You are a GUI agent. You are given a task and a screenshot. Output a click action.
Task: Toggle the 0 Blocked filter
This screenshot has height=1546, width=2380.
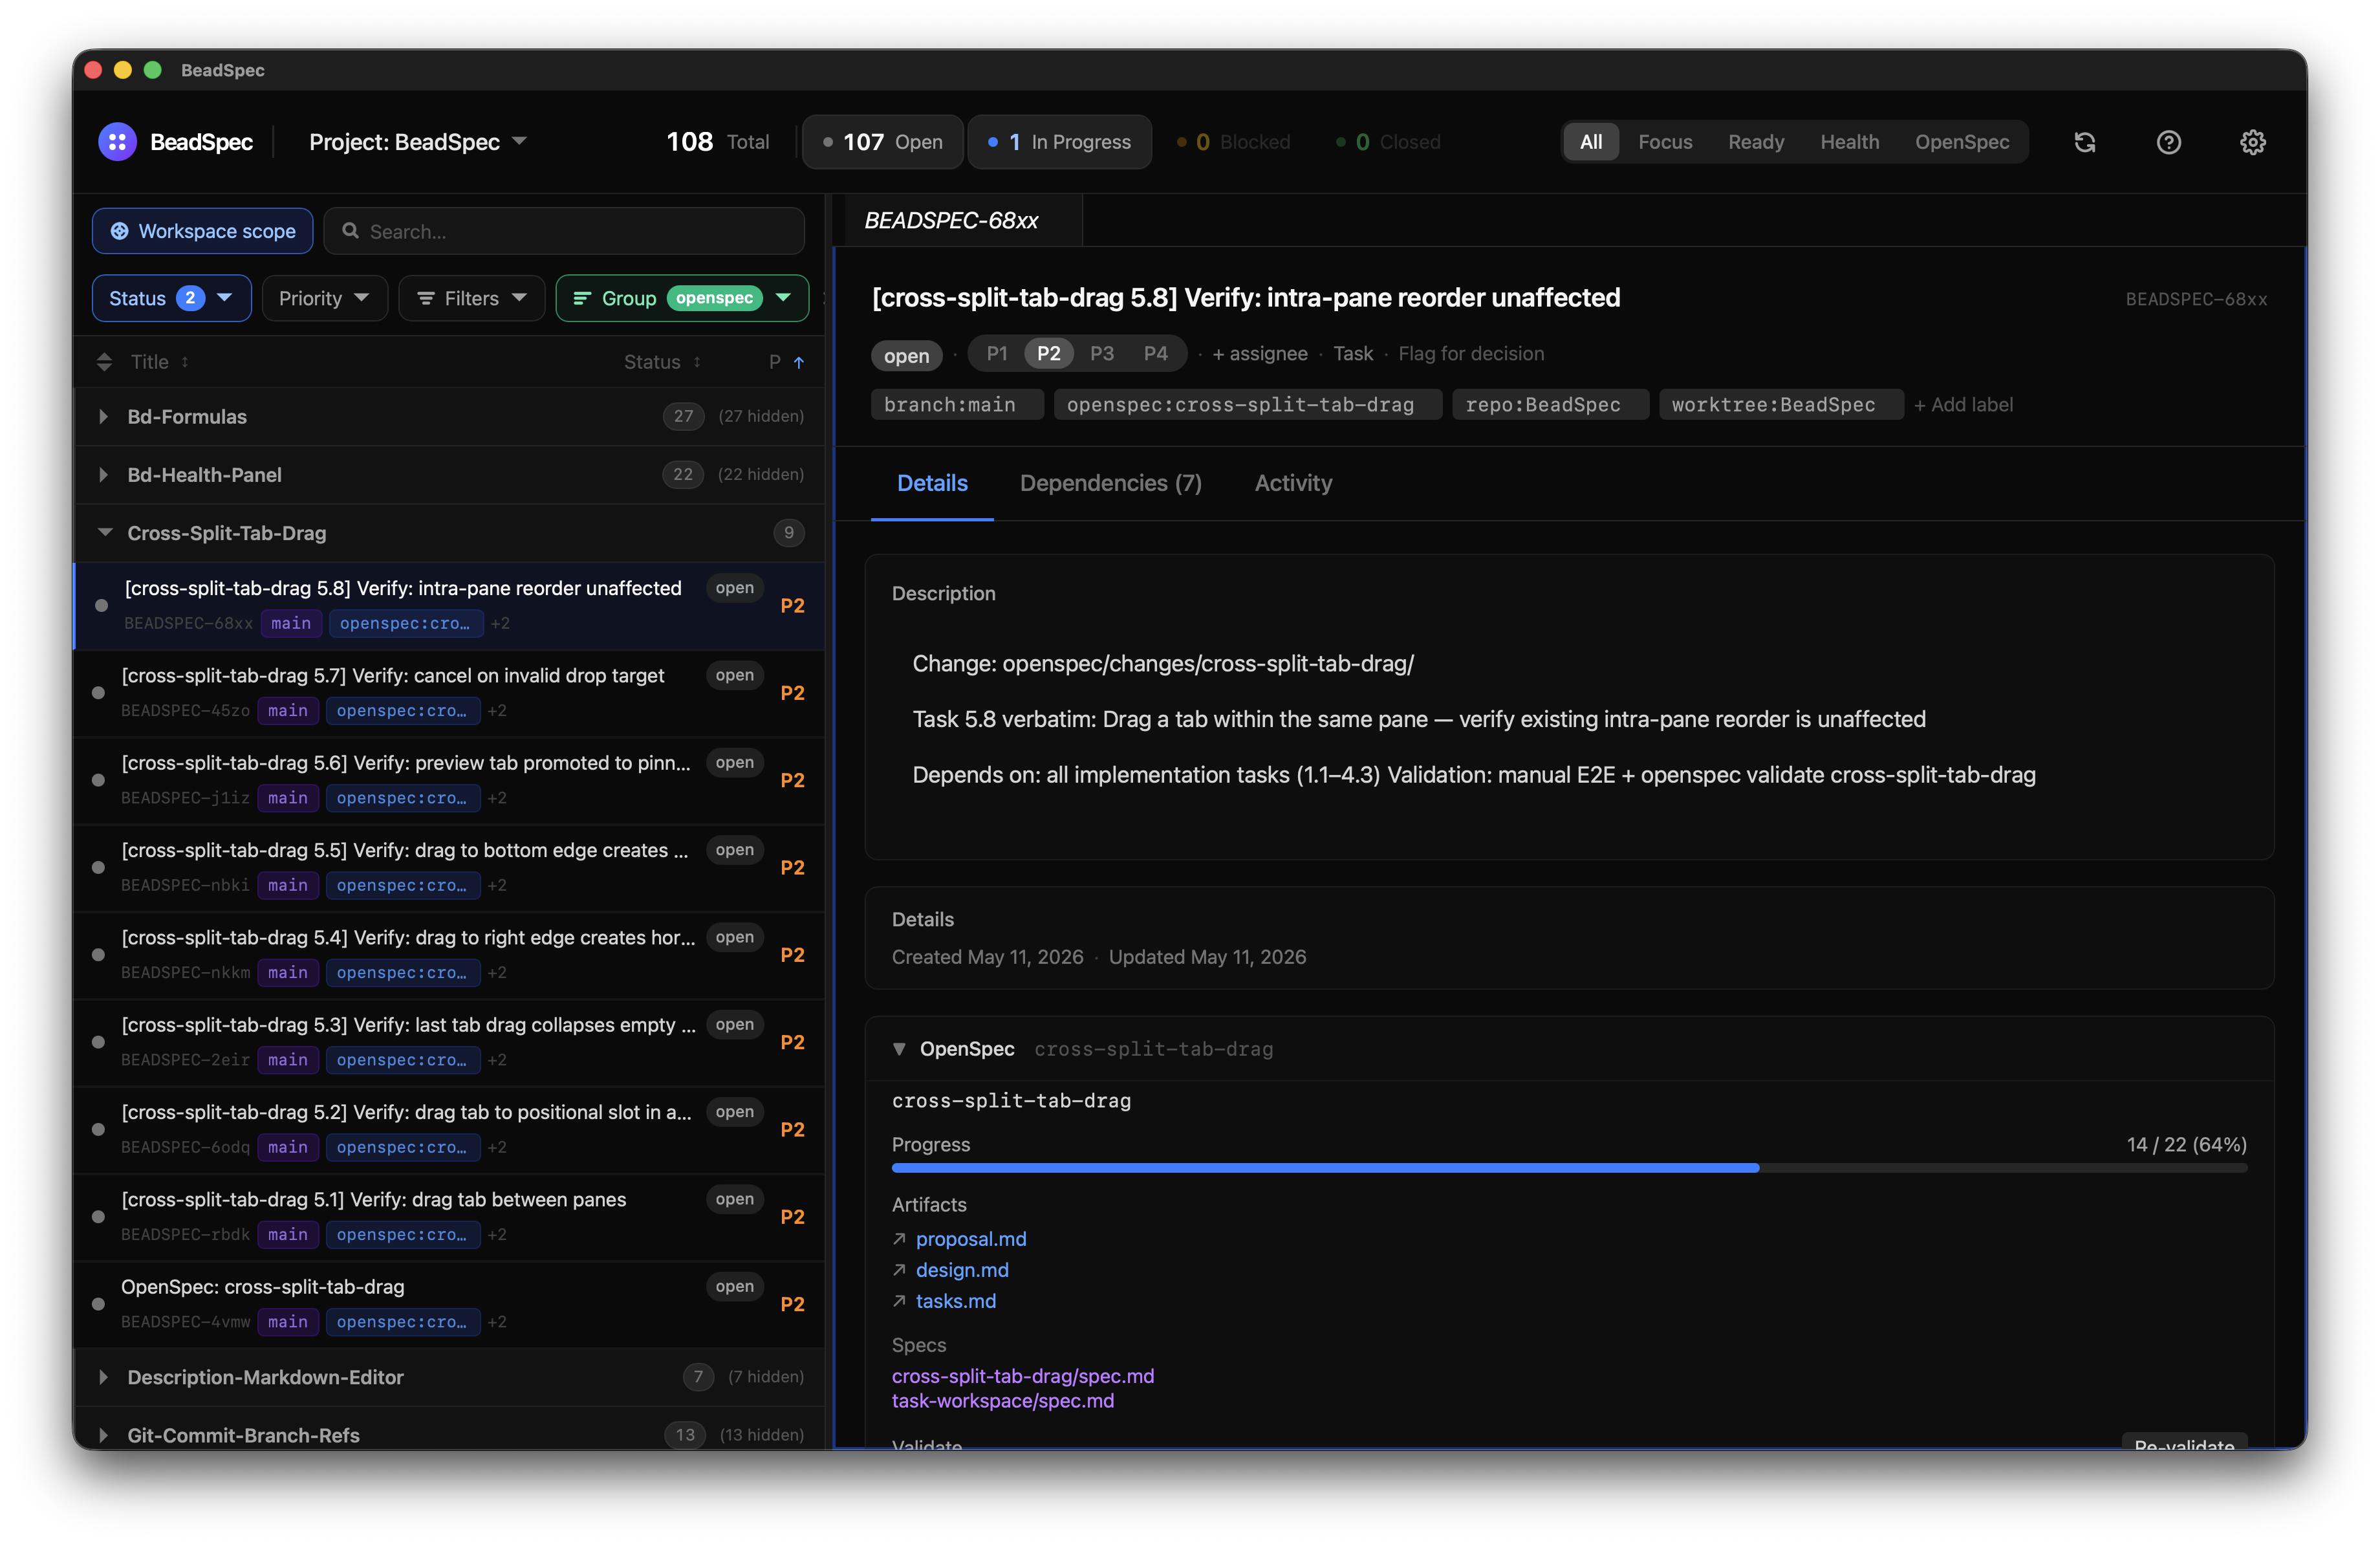click(1234, 142)
